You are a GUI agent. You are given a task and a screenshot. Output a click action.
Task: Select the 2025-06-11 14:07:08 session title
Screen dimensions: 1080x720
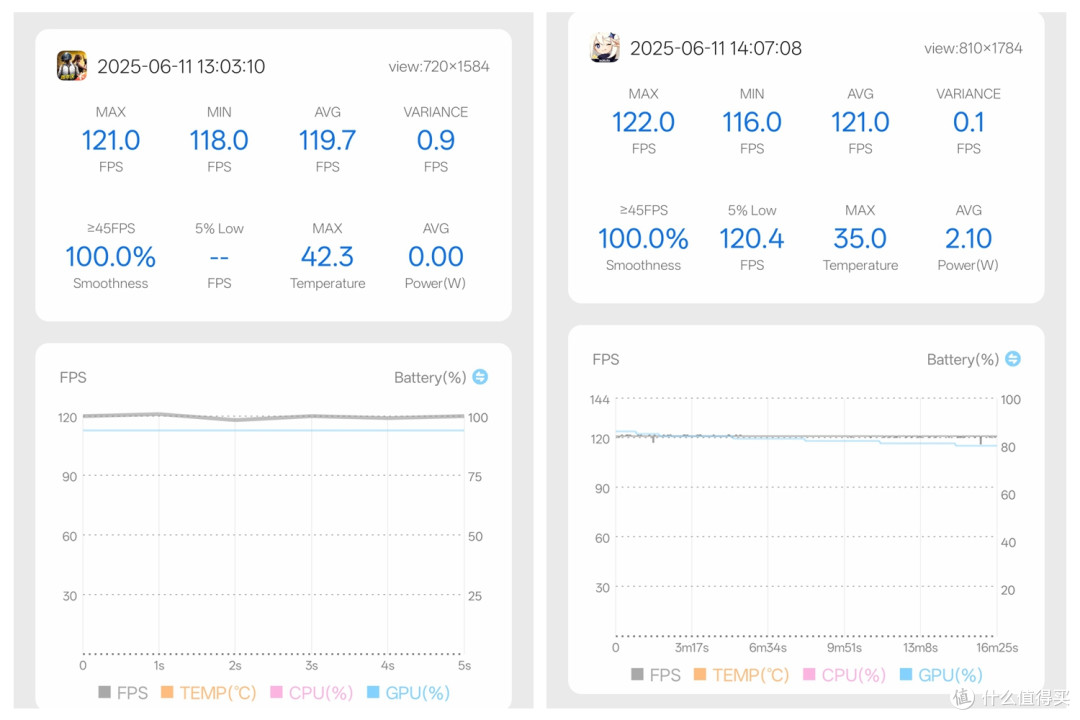716,48
